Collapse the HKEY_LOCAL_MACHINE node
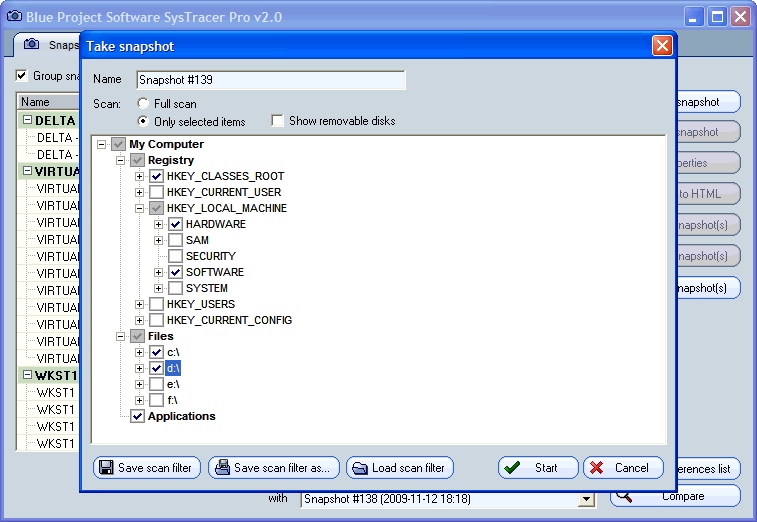The image size is (757, 522). pyautogui.click(x=140, y=208)
